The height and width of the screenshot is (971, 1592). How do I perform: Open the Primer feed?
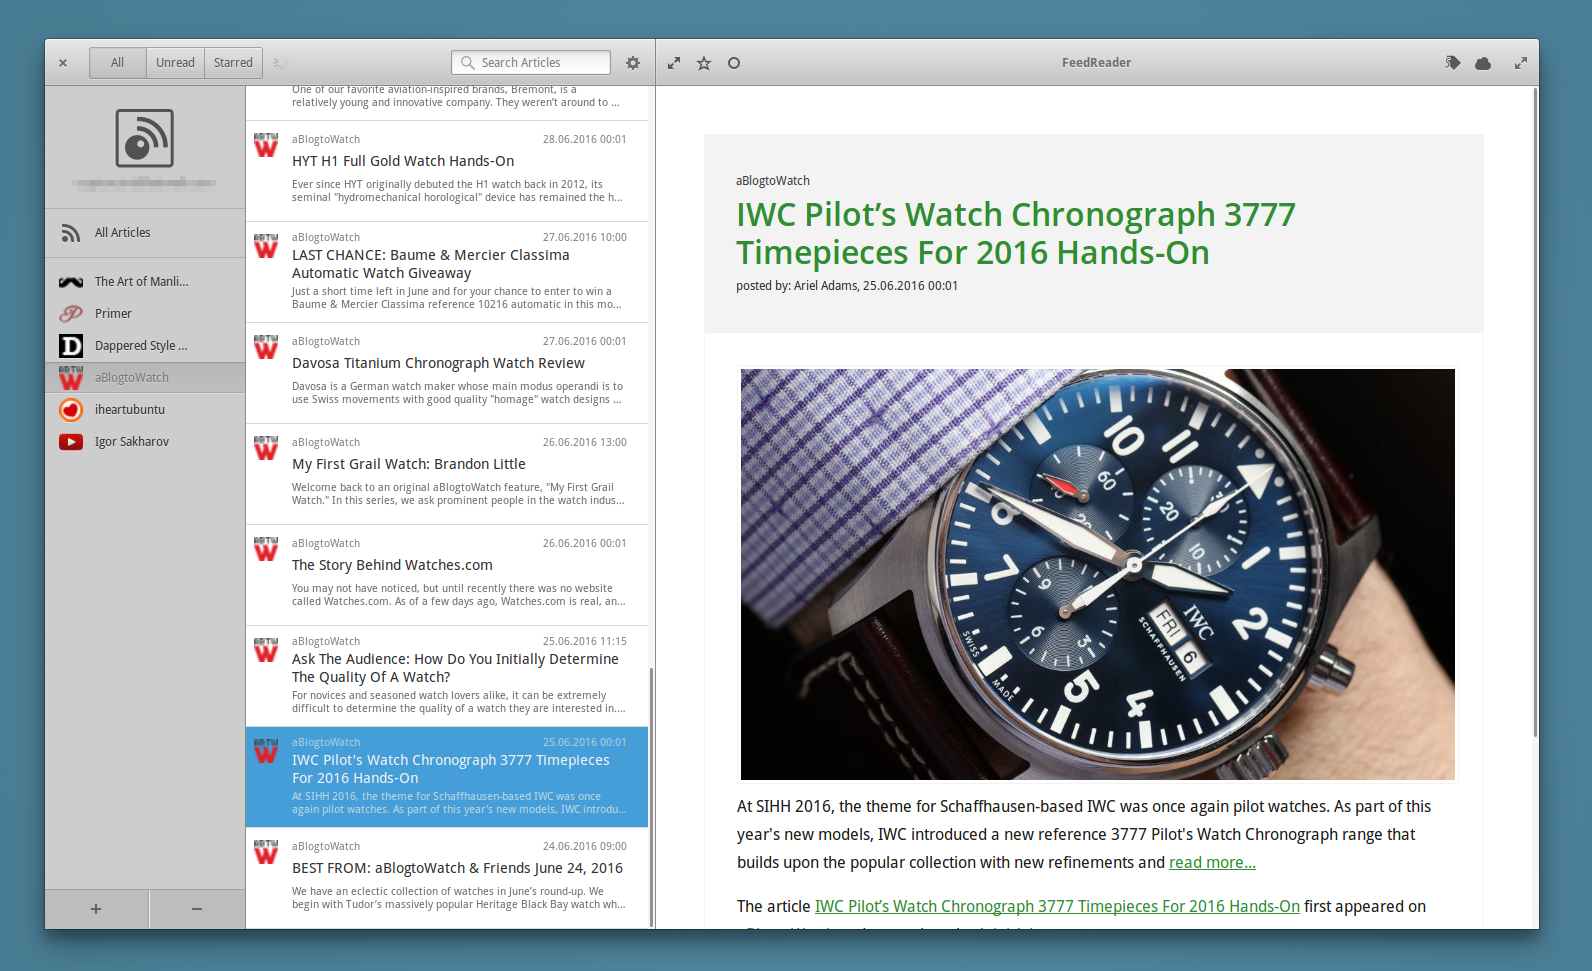(145, 313)
